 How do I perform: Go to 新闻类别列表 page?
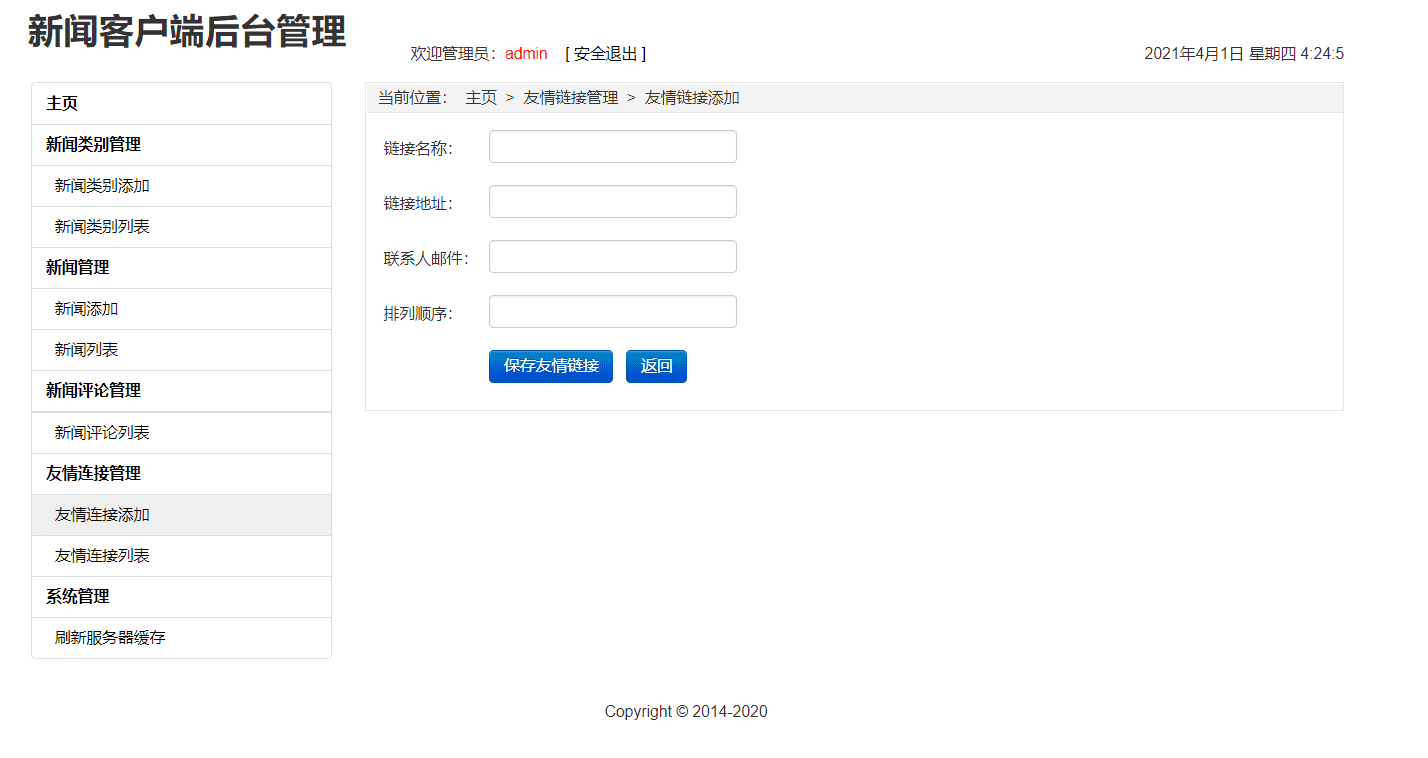(181, 227)
